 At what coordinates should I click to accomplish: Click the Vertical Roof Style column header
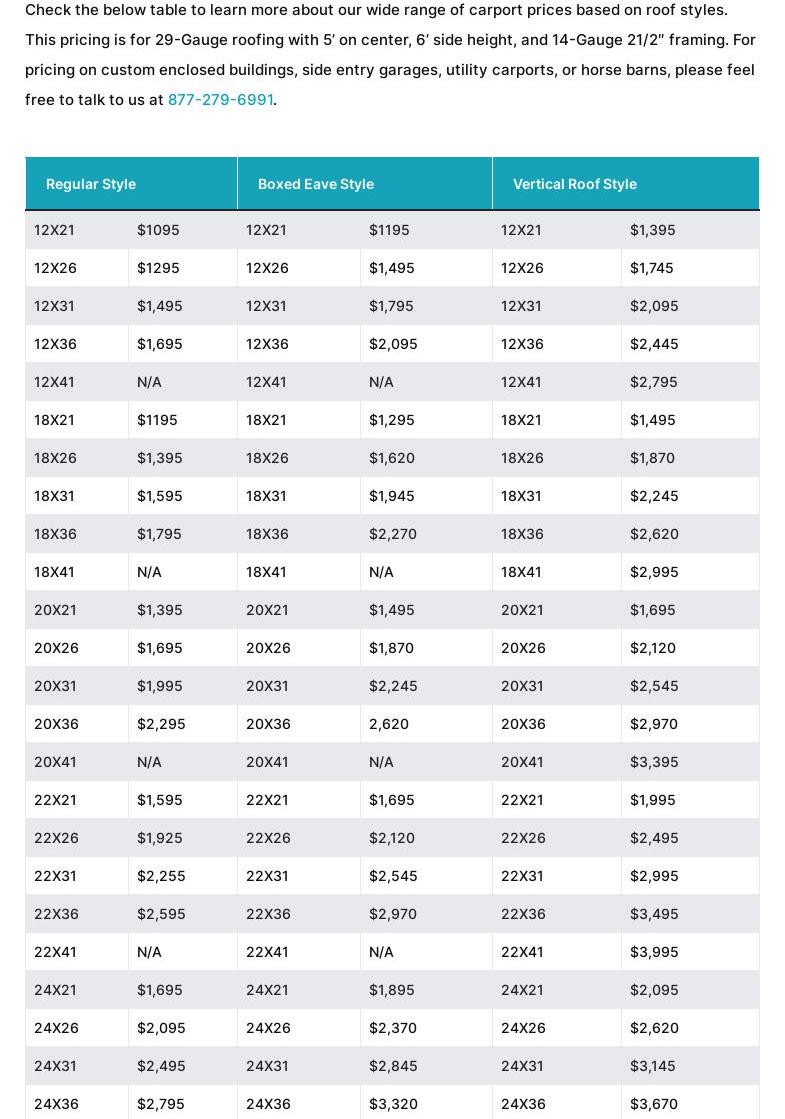tap(575, 184)
